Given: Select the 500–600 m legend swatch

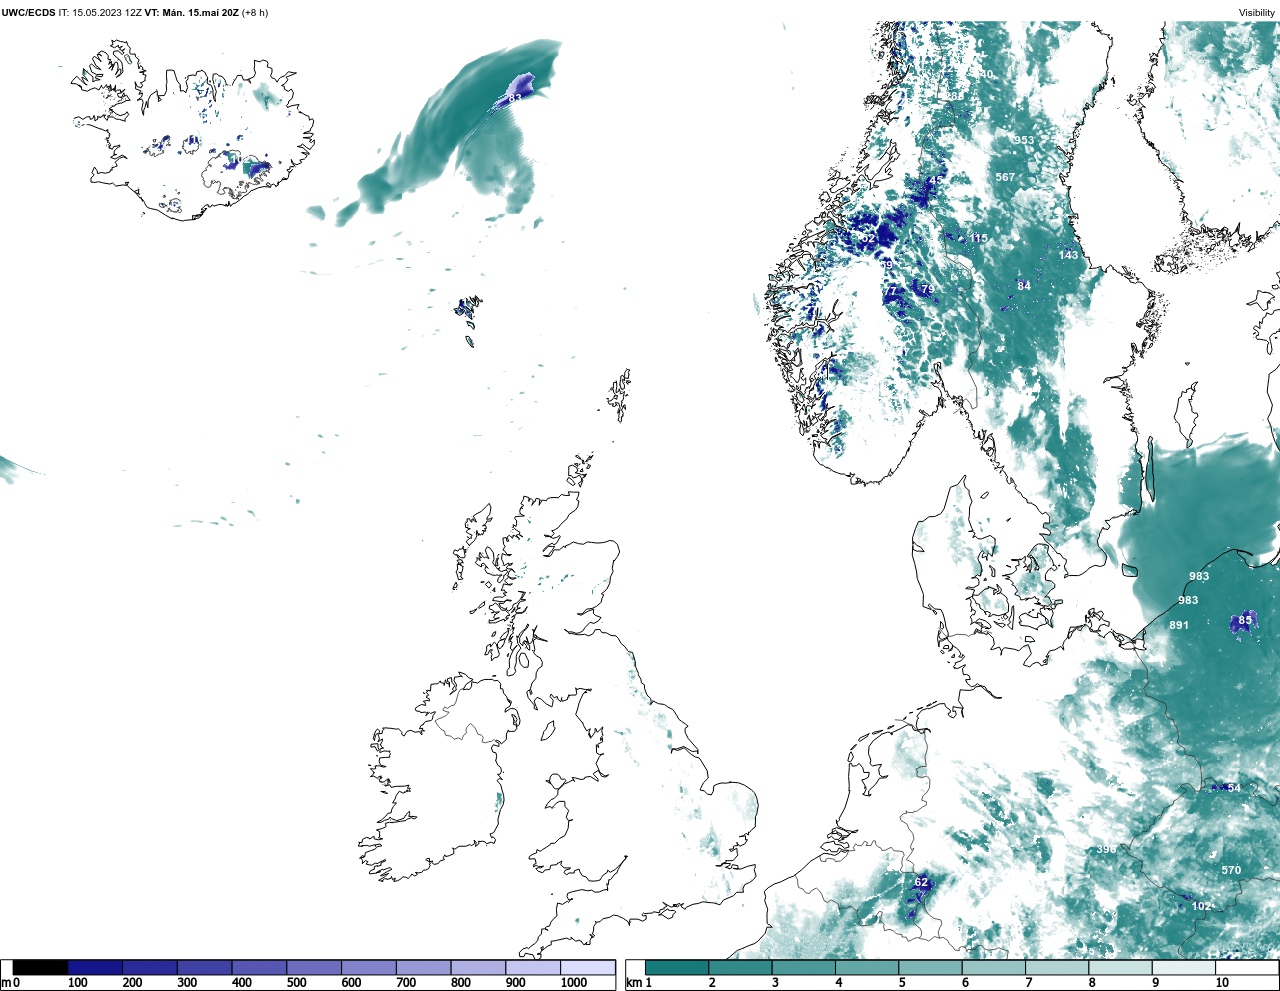Looking at the screenshot, I should pyautogui.click(x=314, y=968).
